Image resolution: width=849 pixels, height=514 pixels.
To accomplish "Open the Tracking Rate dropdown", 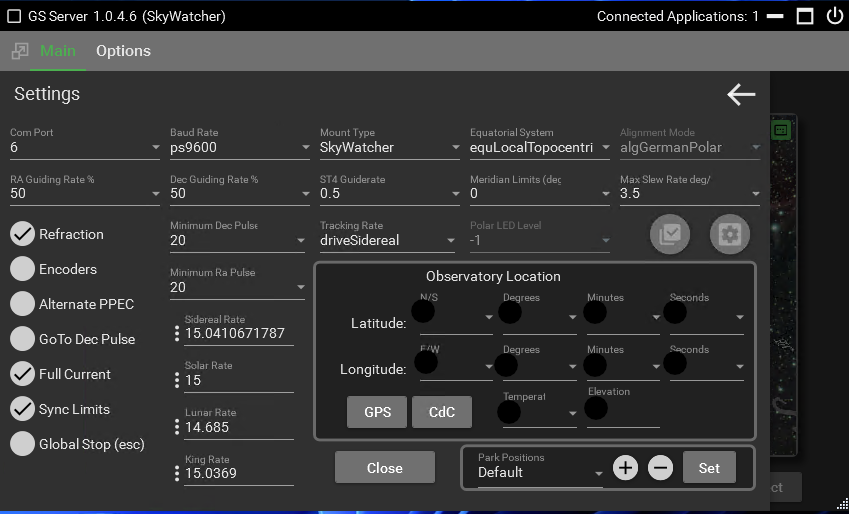I will (389, 241).
